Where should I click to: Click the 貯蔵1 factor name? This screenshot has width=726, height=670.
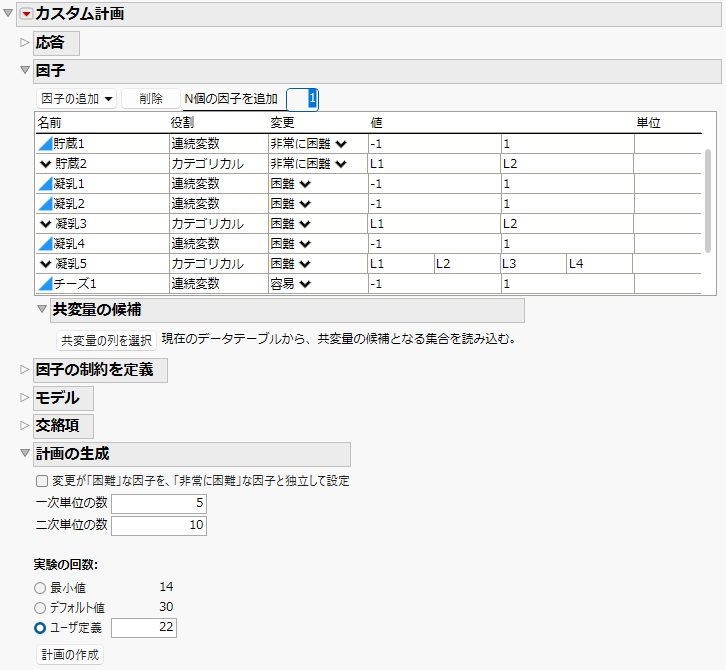click(69, 144)
